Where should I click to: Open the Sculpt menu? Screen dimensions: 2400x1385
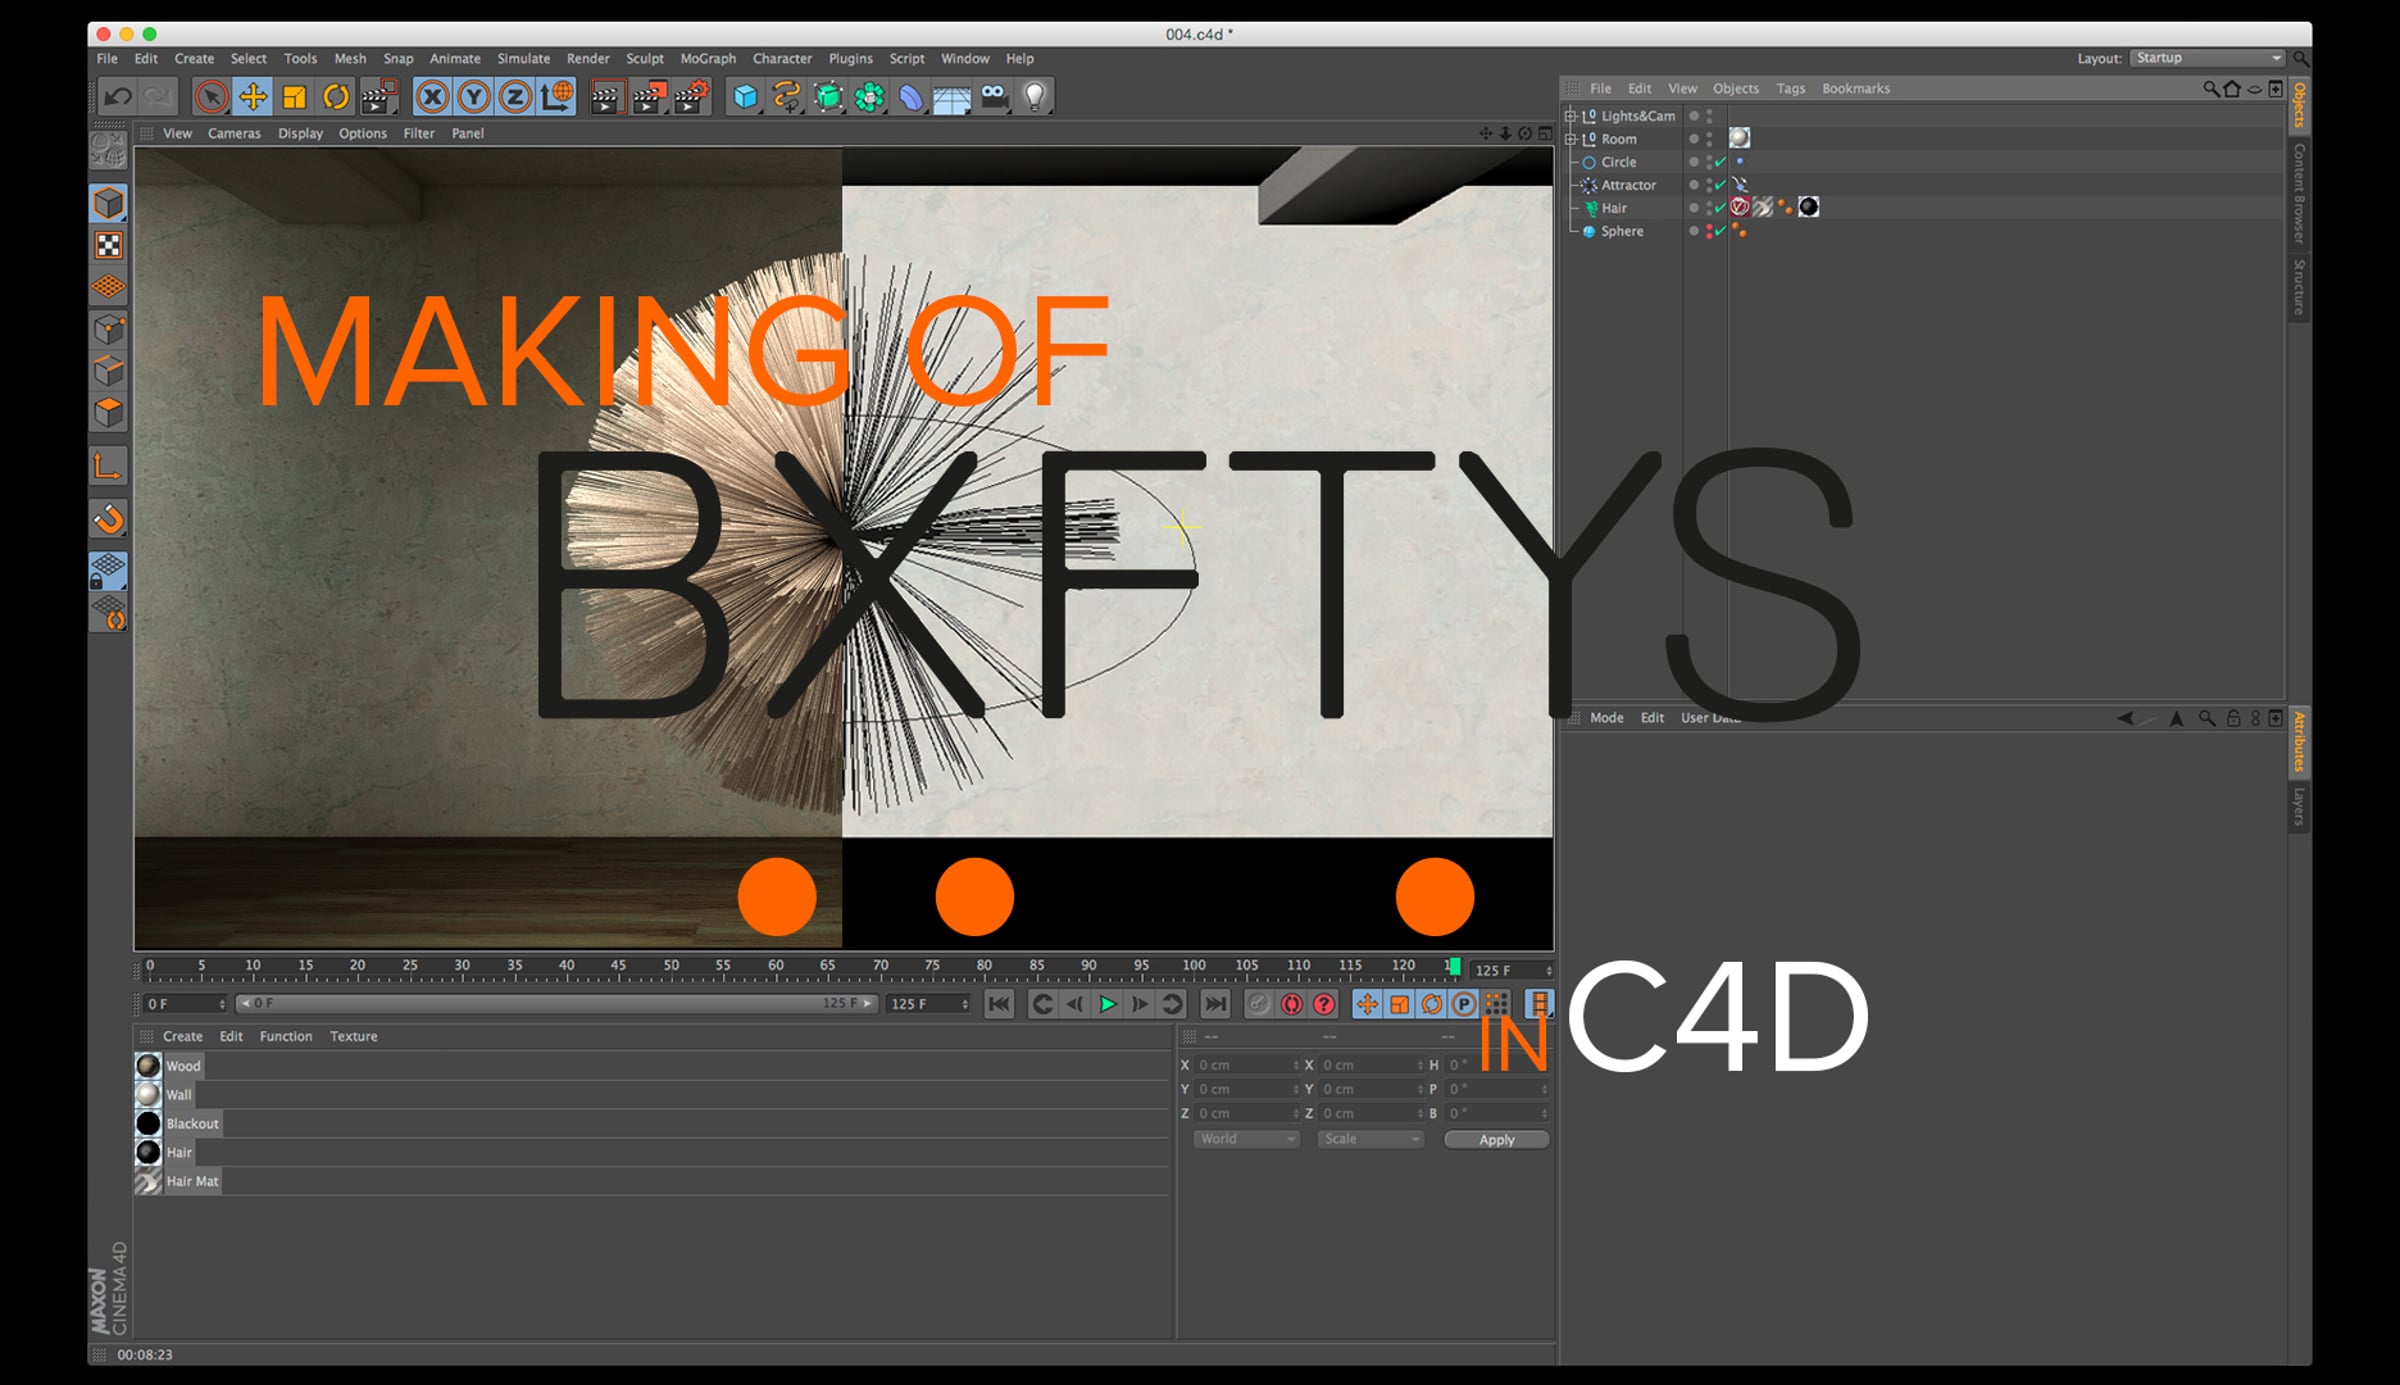point(645,59)
